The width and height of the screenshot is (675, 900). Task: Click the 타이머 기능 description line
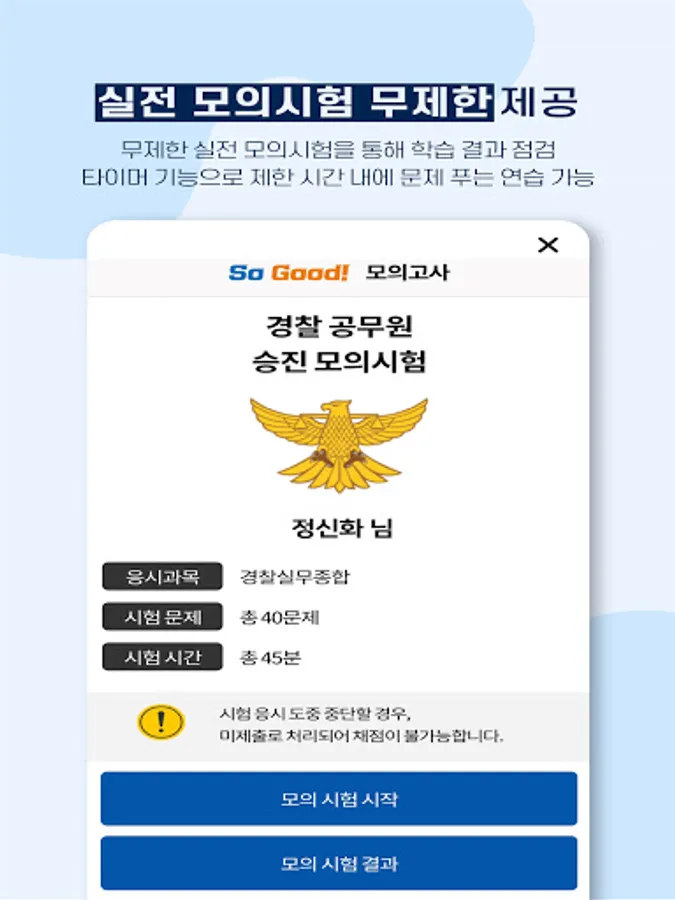(x=338, y=177)
